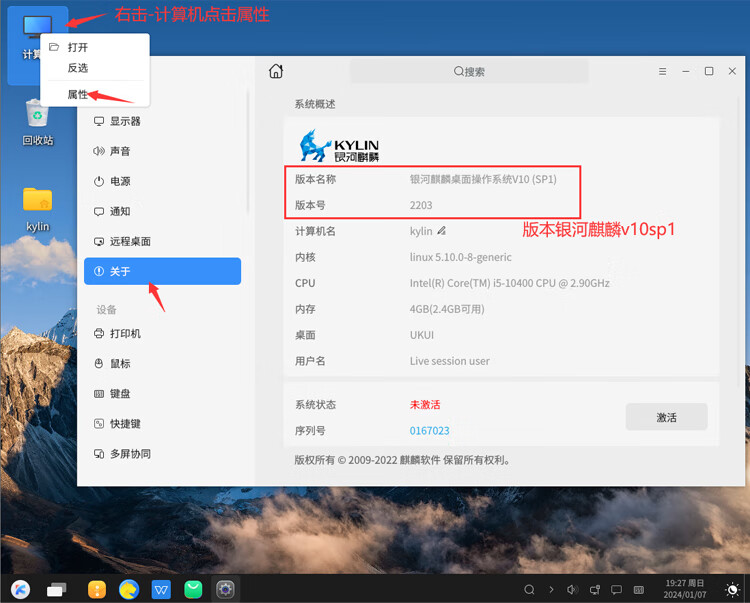Click the network icon in system tray
Viewport: 750px width, 603px height.
point(595,590)
